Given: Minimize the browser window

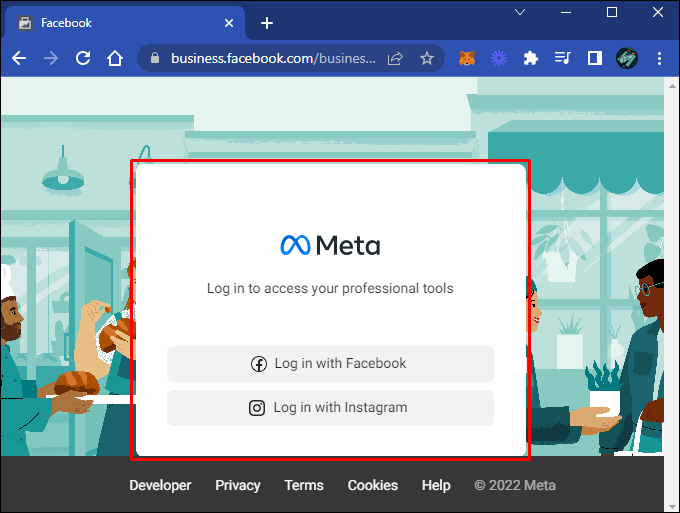Looking at the screenshot, I should click(566, 12).
